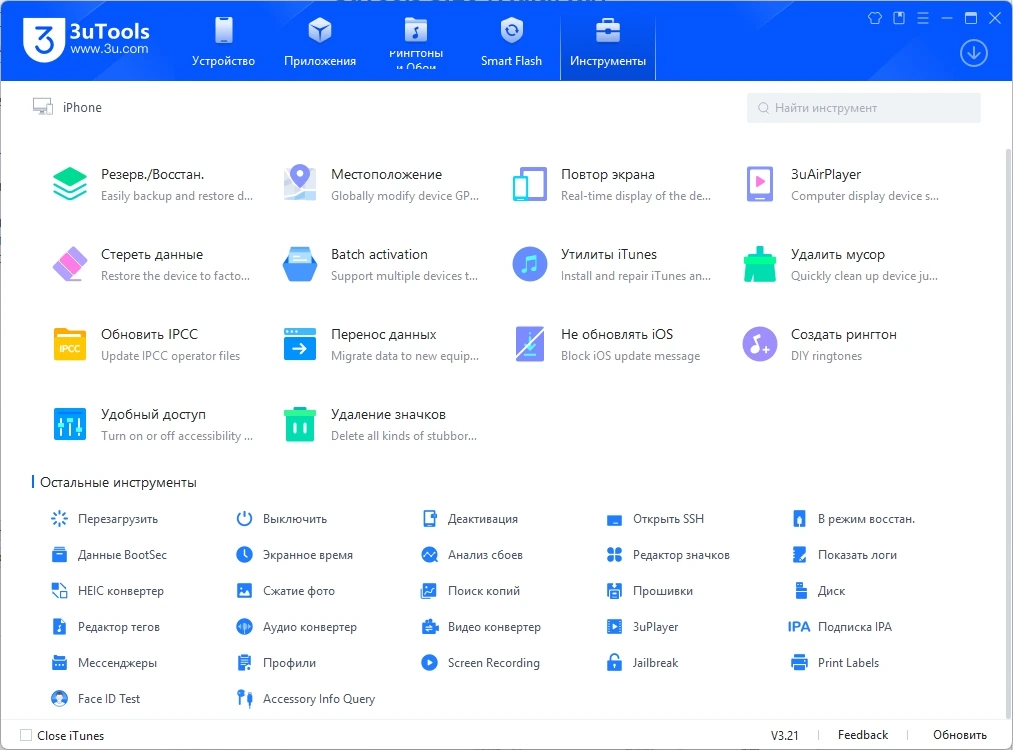This screenshot has width=1013, height=750.
Task: Select the iPhone device label
Action: (82, 107)
